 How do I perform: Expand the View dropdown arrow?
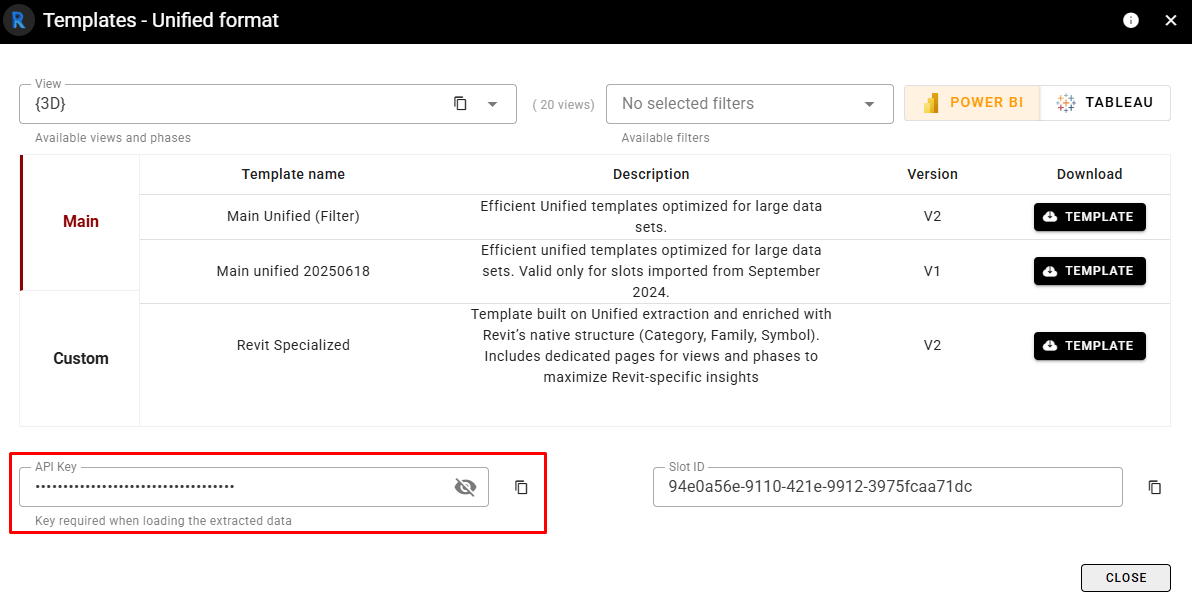click(x=492, y=104)
